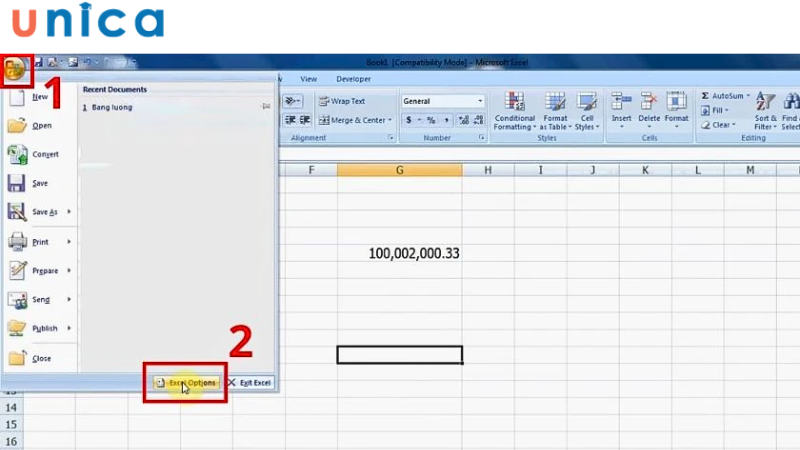Apply Accounting dollar format
The width and height of the screenshot is (800, 450).
(409, 120)
